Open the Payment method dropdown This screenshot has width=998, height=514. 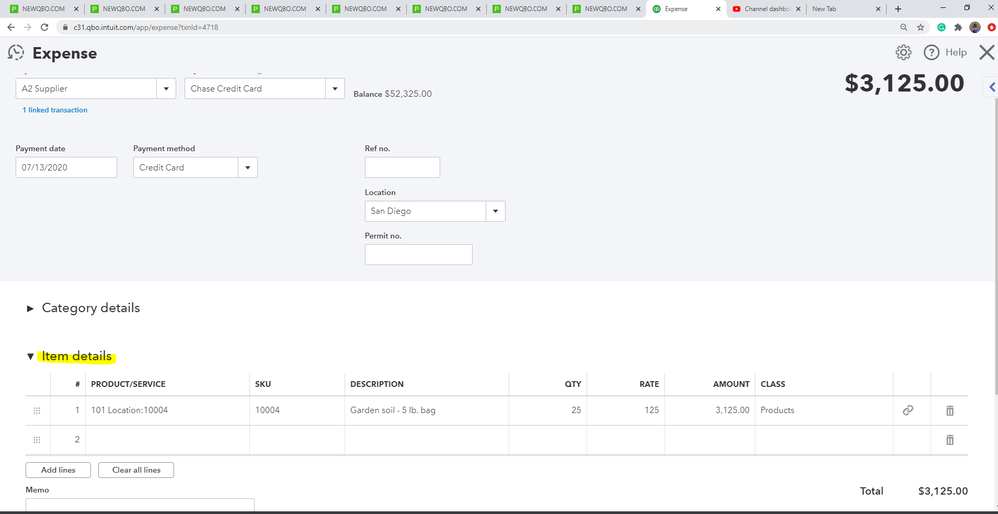pyautogui.click(x=248, y=167)
